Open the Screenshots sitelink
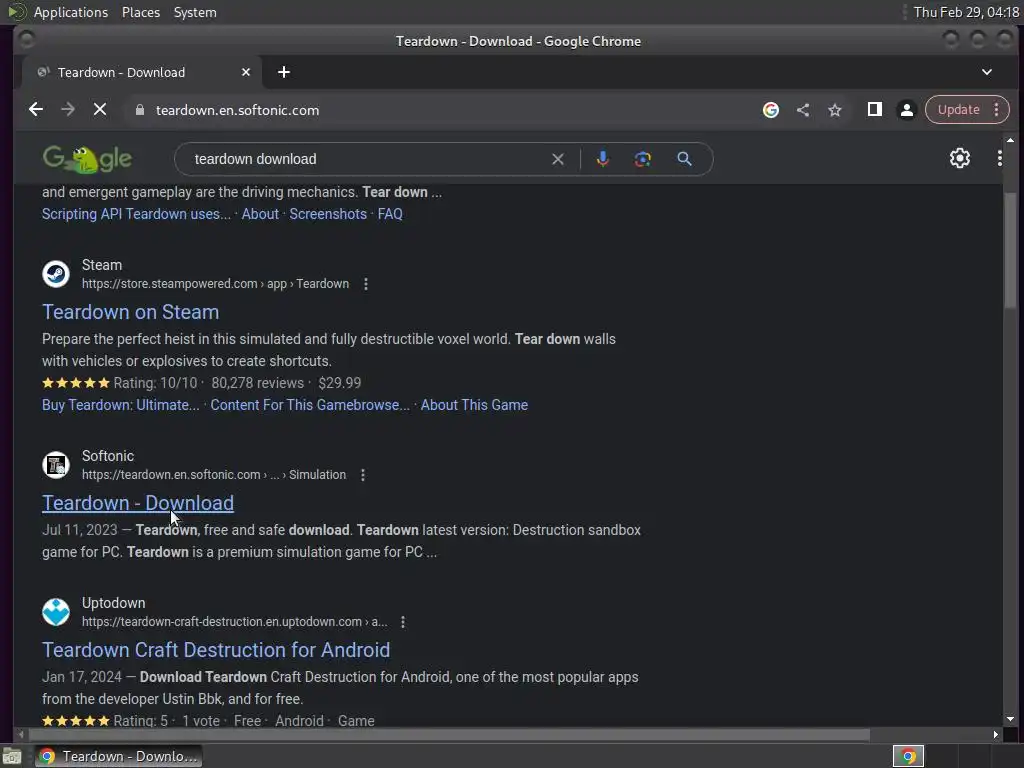This screenshot has width=1024, height=768. [x=328, y=214]
